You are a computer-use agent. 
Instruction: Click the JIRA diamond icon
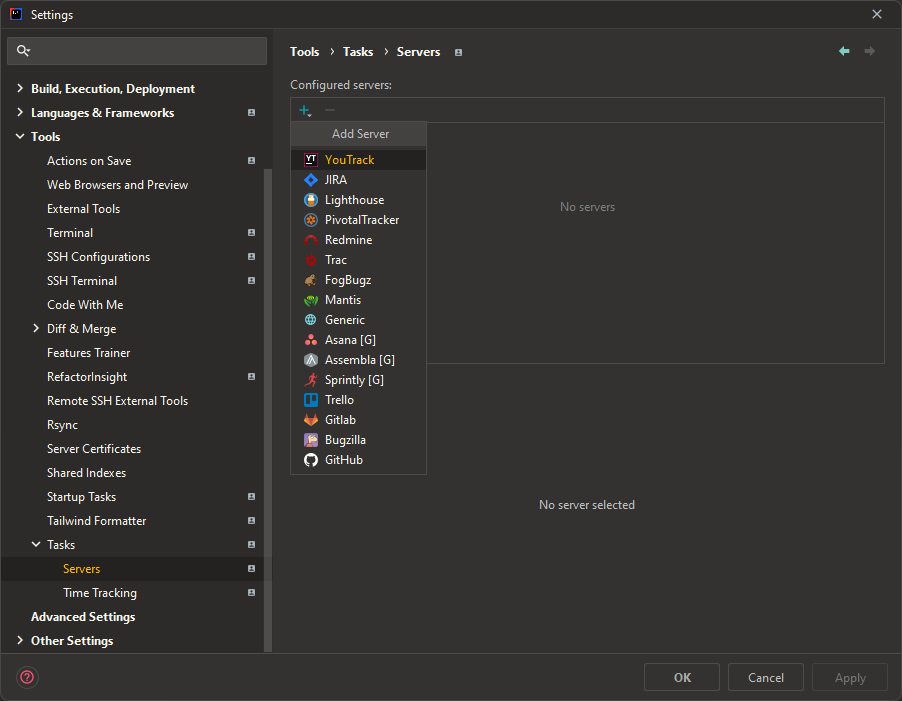(311, 180)
